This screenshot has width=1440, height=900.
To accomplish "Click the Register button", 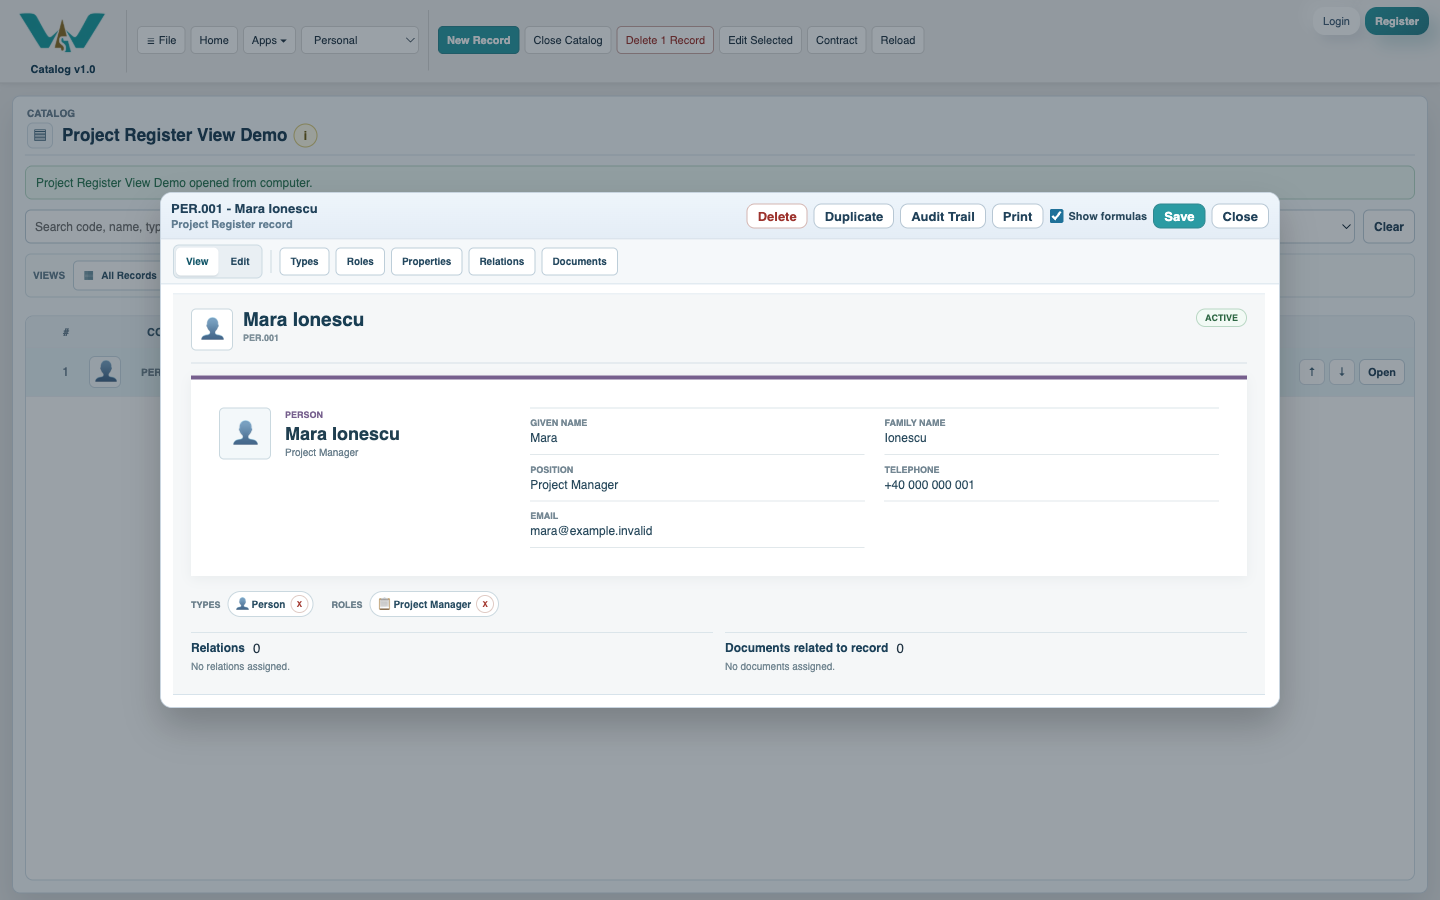I will tap(1397, 21).
